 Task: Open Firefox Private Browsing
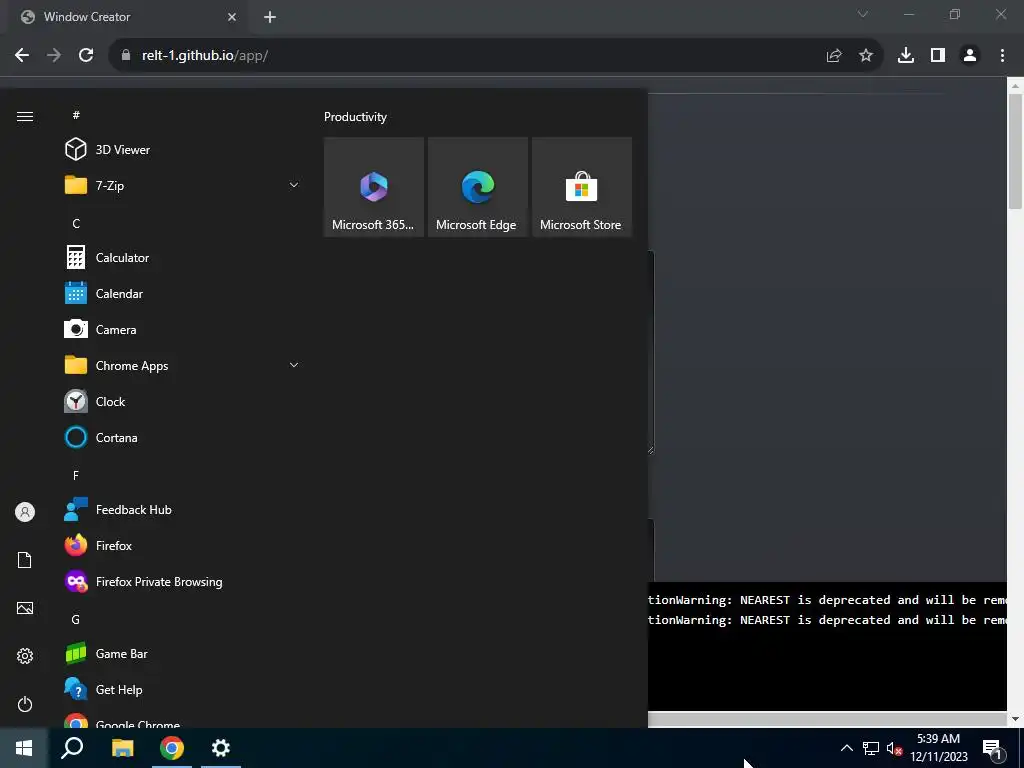click(183, 581)
